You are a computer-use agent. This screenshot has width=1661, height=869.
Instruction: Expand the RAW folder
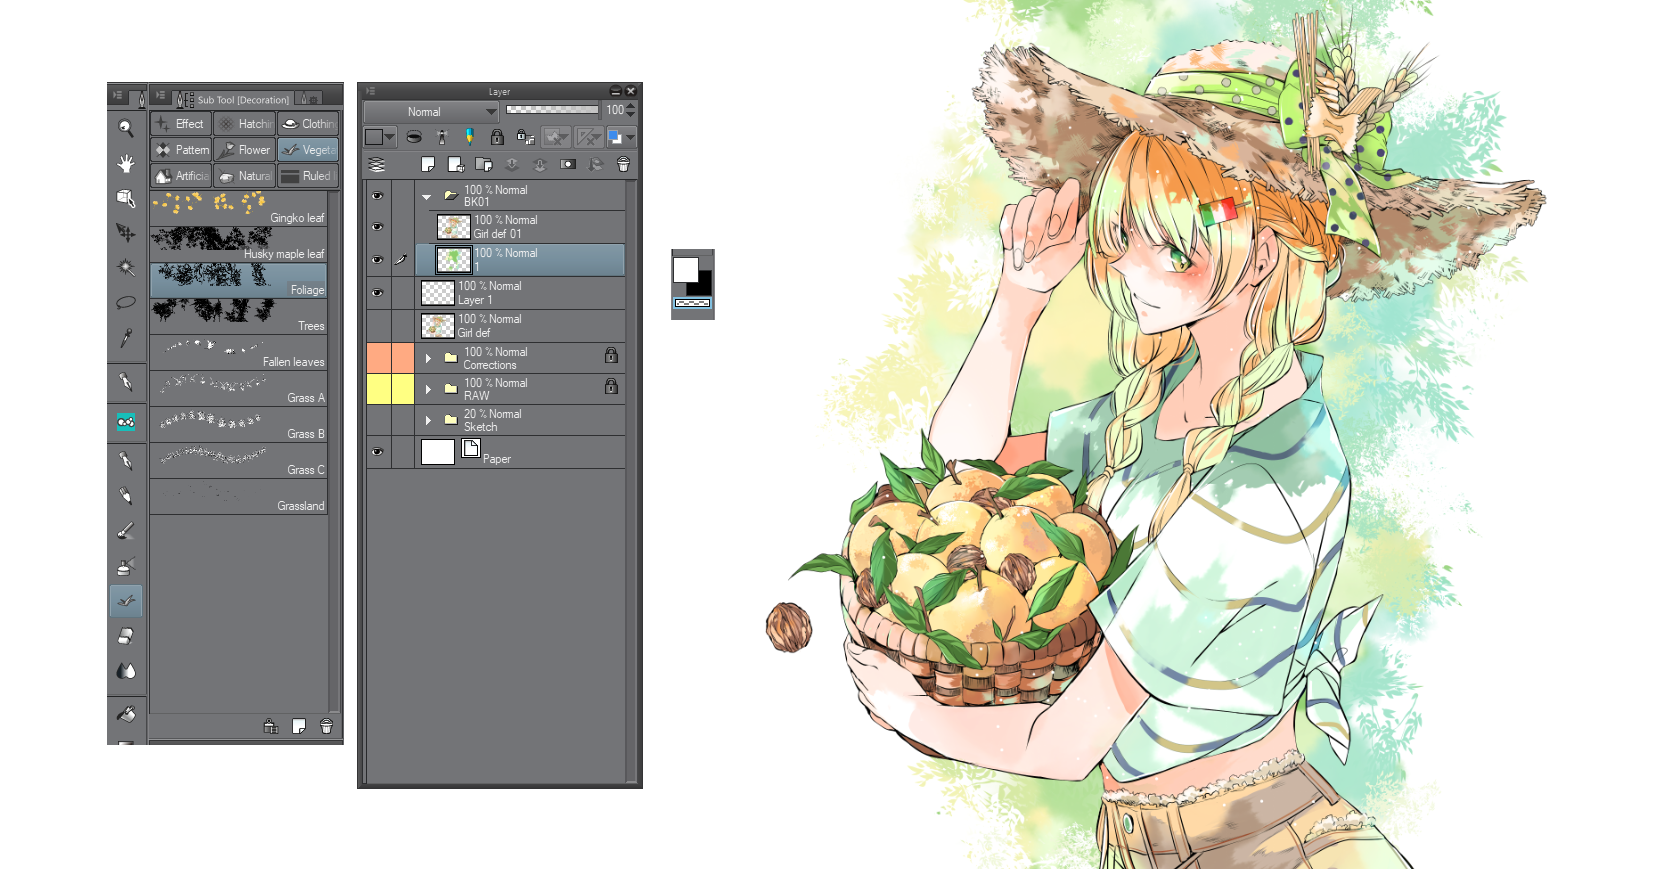tap(428, 389)
